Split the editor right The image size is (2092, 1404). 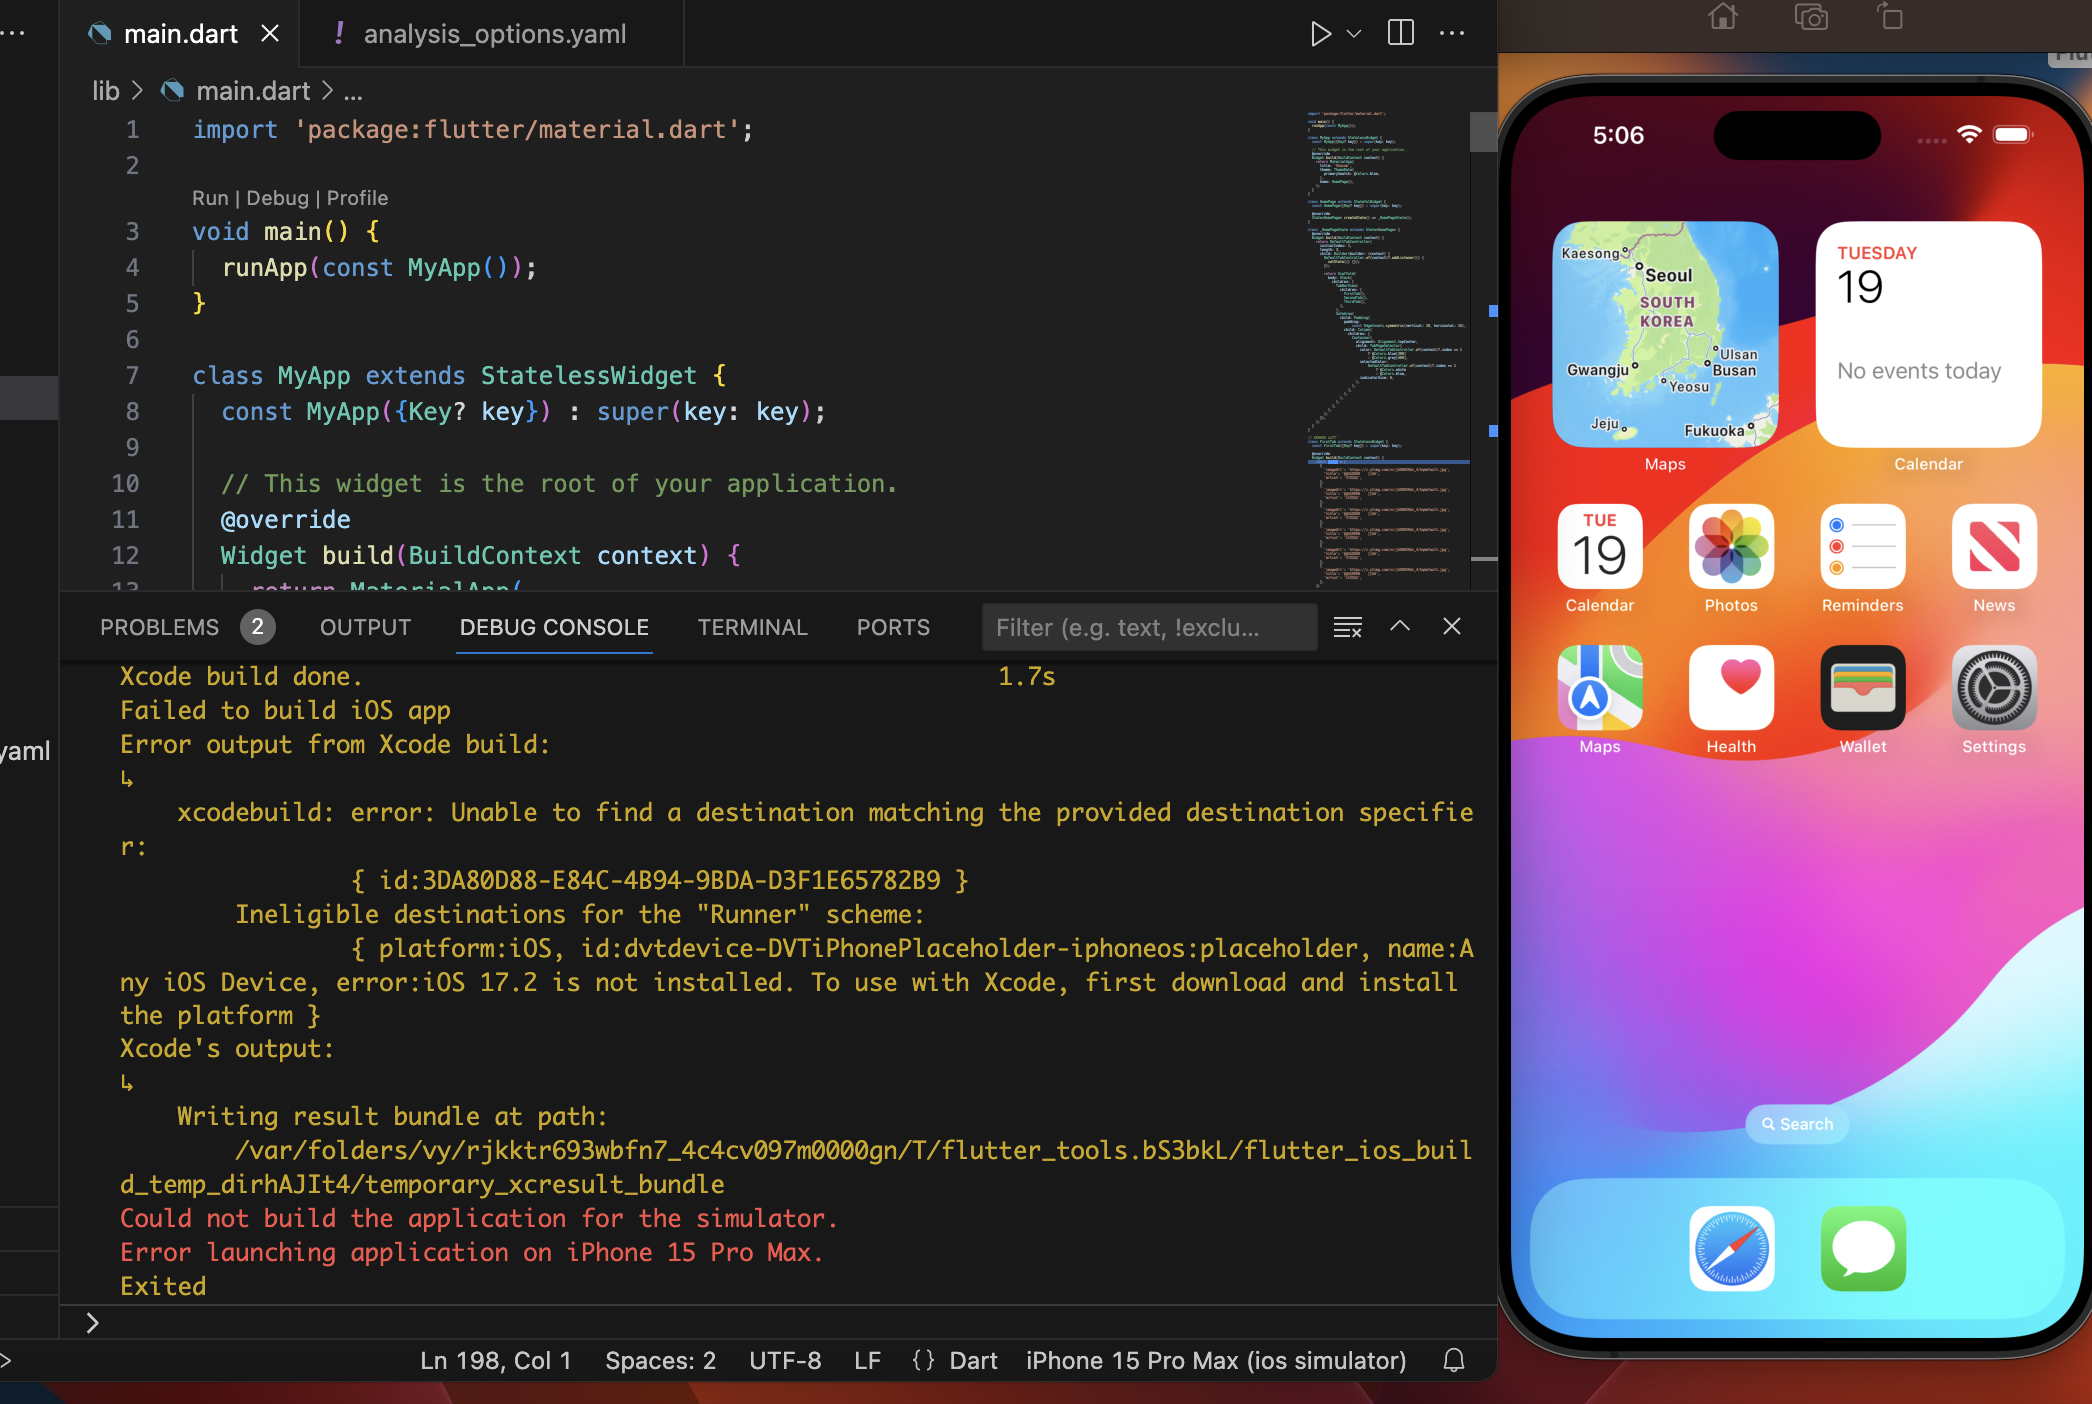(1401, 33)
